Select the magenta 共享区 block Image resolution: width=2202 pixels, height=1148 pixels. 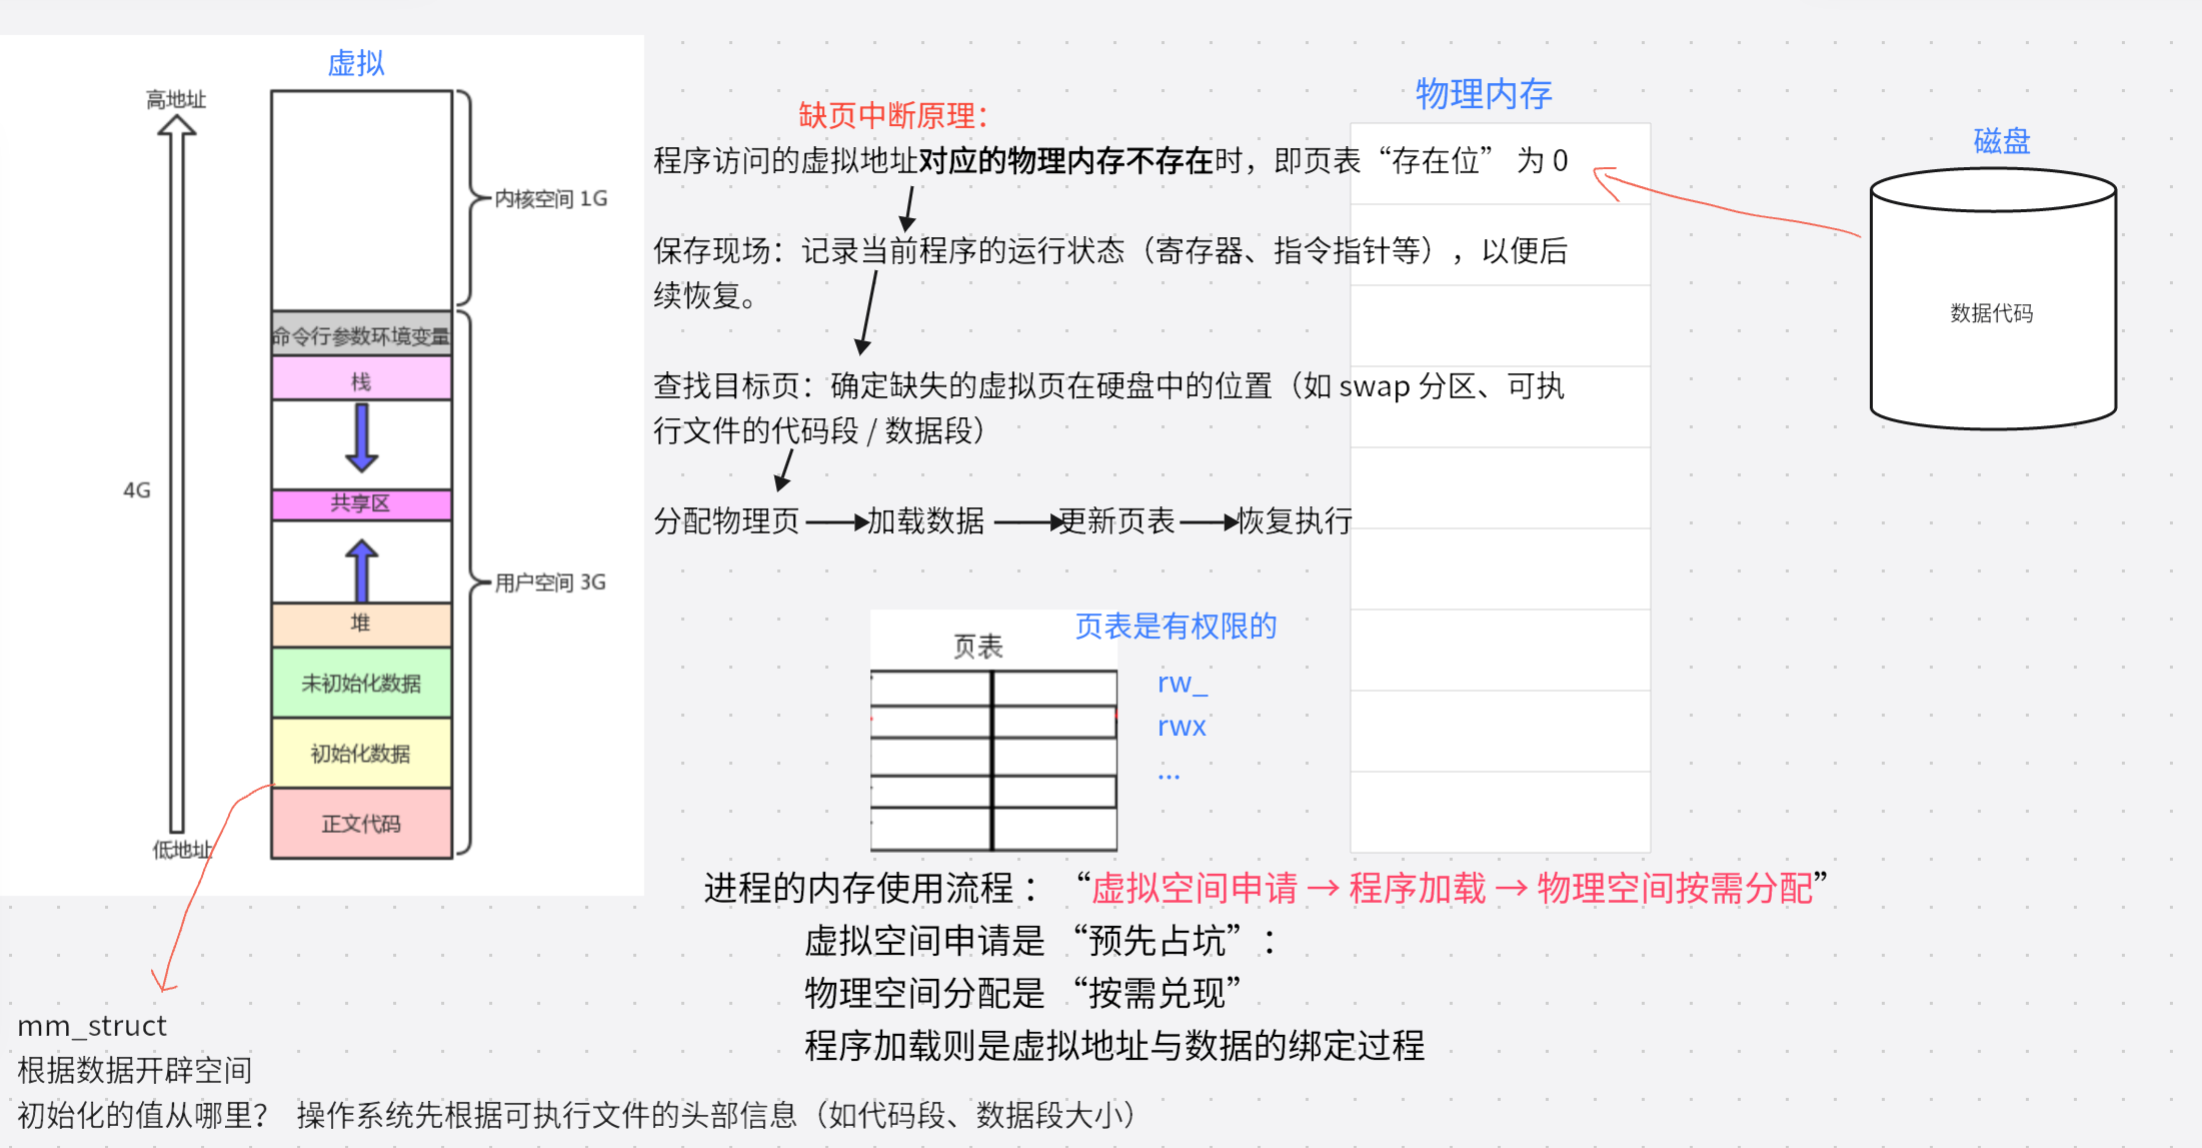pyautogui.click(x=361, y=504)
